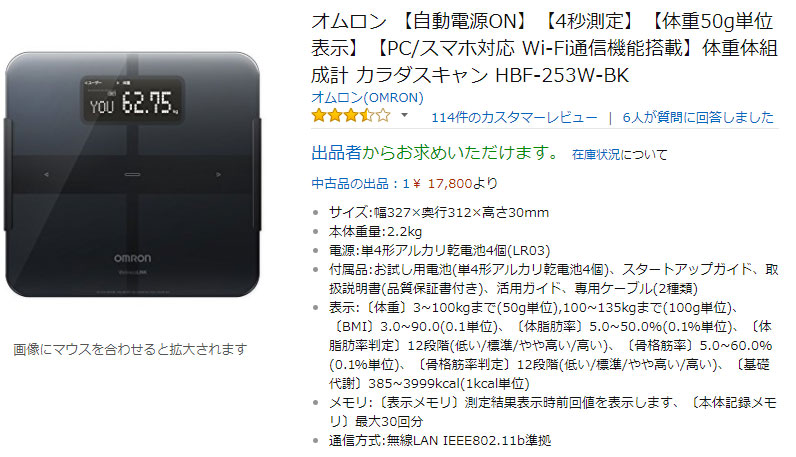796x457 pixels.
Task: Click the サイズ dimensions bullet line
Action: (439, 212)
